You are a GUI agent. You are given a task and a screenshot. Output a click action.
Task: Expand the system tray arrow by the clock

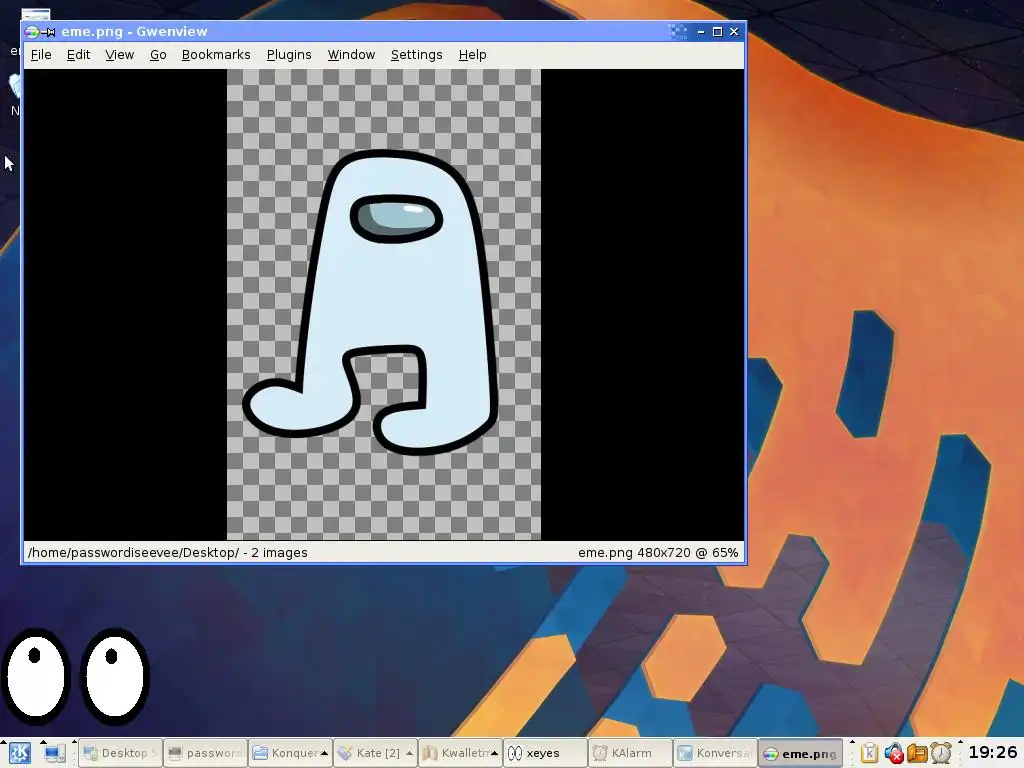961,743
